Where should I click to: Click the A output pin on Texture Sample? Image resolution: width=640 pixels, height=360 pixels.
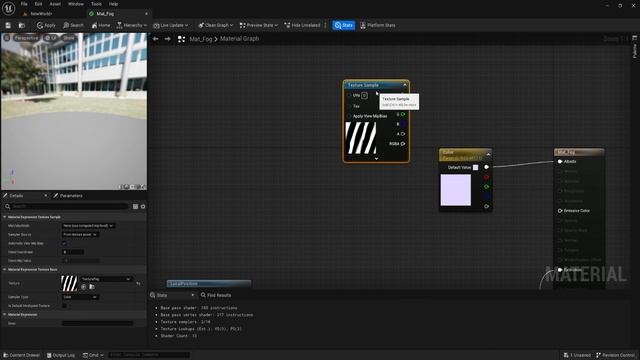coord(403,134)
